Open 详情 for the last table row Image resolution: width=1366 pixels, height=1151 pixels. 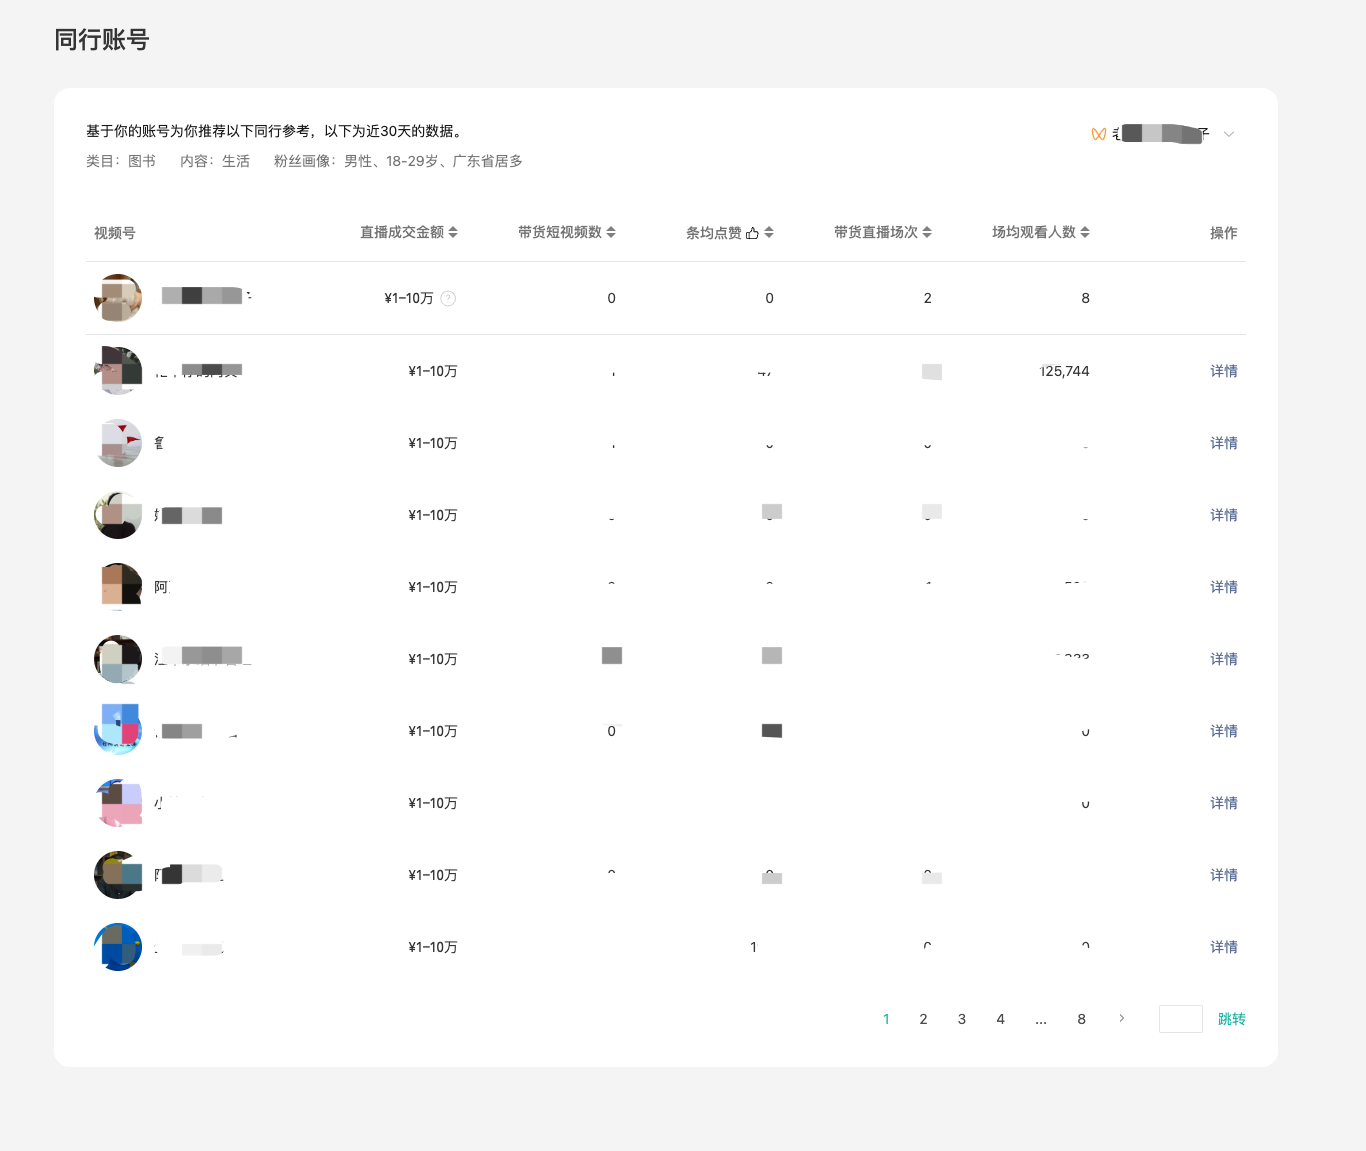click(1223, 947)
